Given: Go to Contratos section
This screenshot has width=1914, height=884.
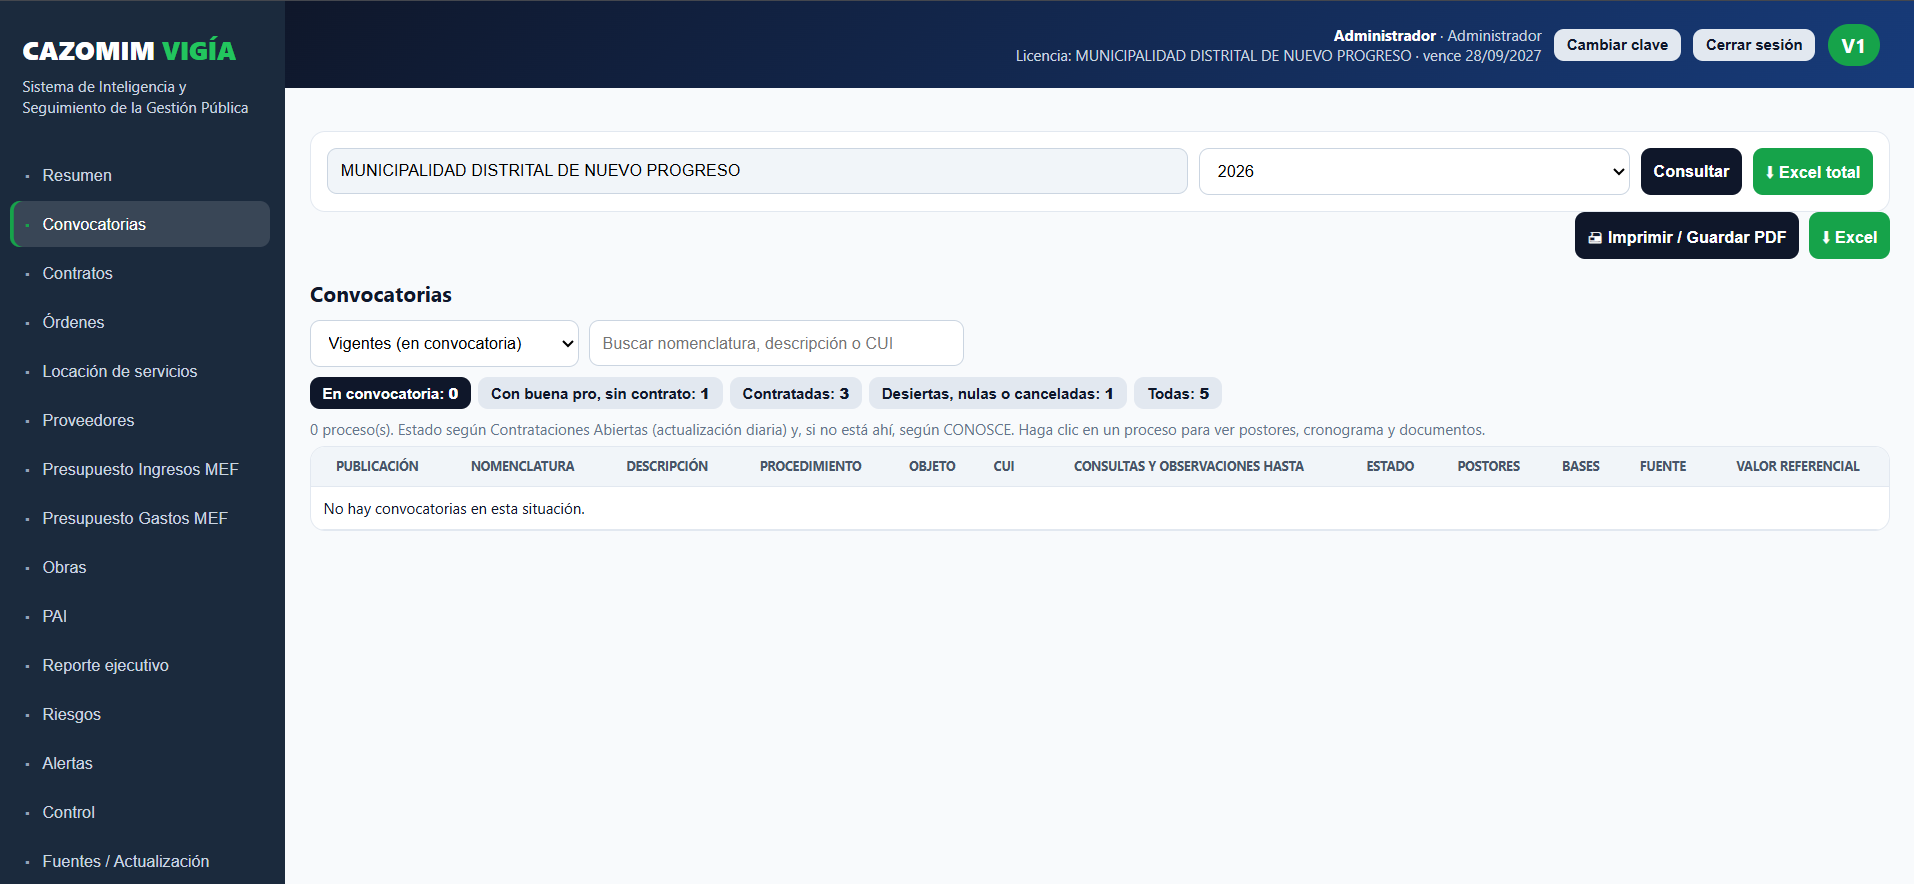Looking at the screenshot, I should 140,273.
